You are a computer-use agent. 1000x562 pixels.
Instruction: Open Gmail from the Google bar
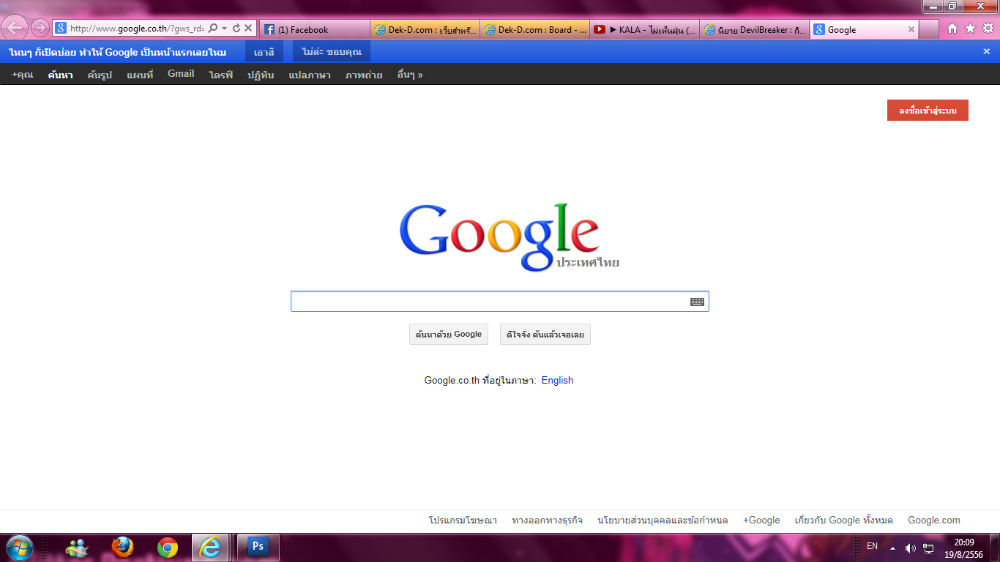click(x=180, y=74)
